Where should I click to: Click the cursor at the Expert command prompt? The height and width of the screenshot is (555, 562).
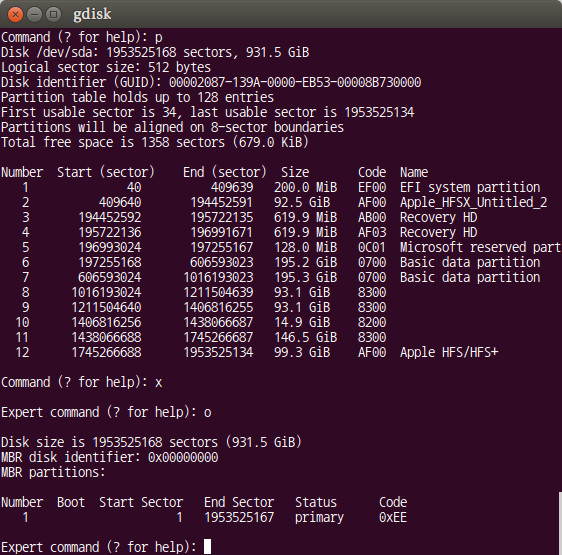click(208, 547)
